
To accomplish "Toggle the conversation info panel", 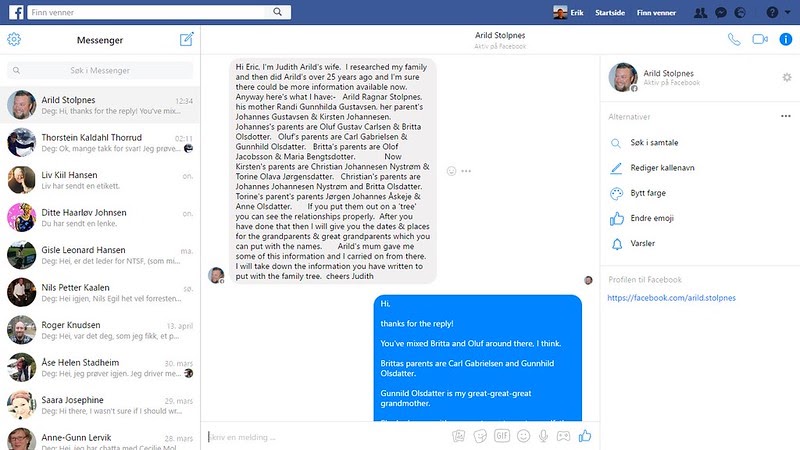I will pos(786,39).
